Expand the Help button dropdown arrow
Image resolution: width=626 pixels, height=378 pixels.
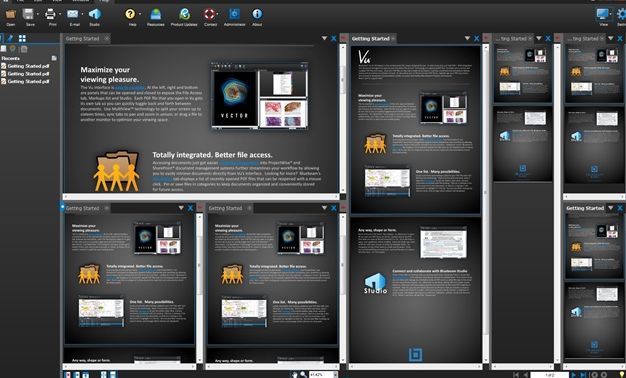(x=140, y=14)
